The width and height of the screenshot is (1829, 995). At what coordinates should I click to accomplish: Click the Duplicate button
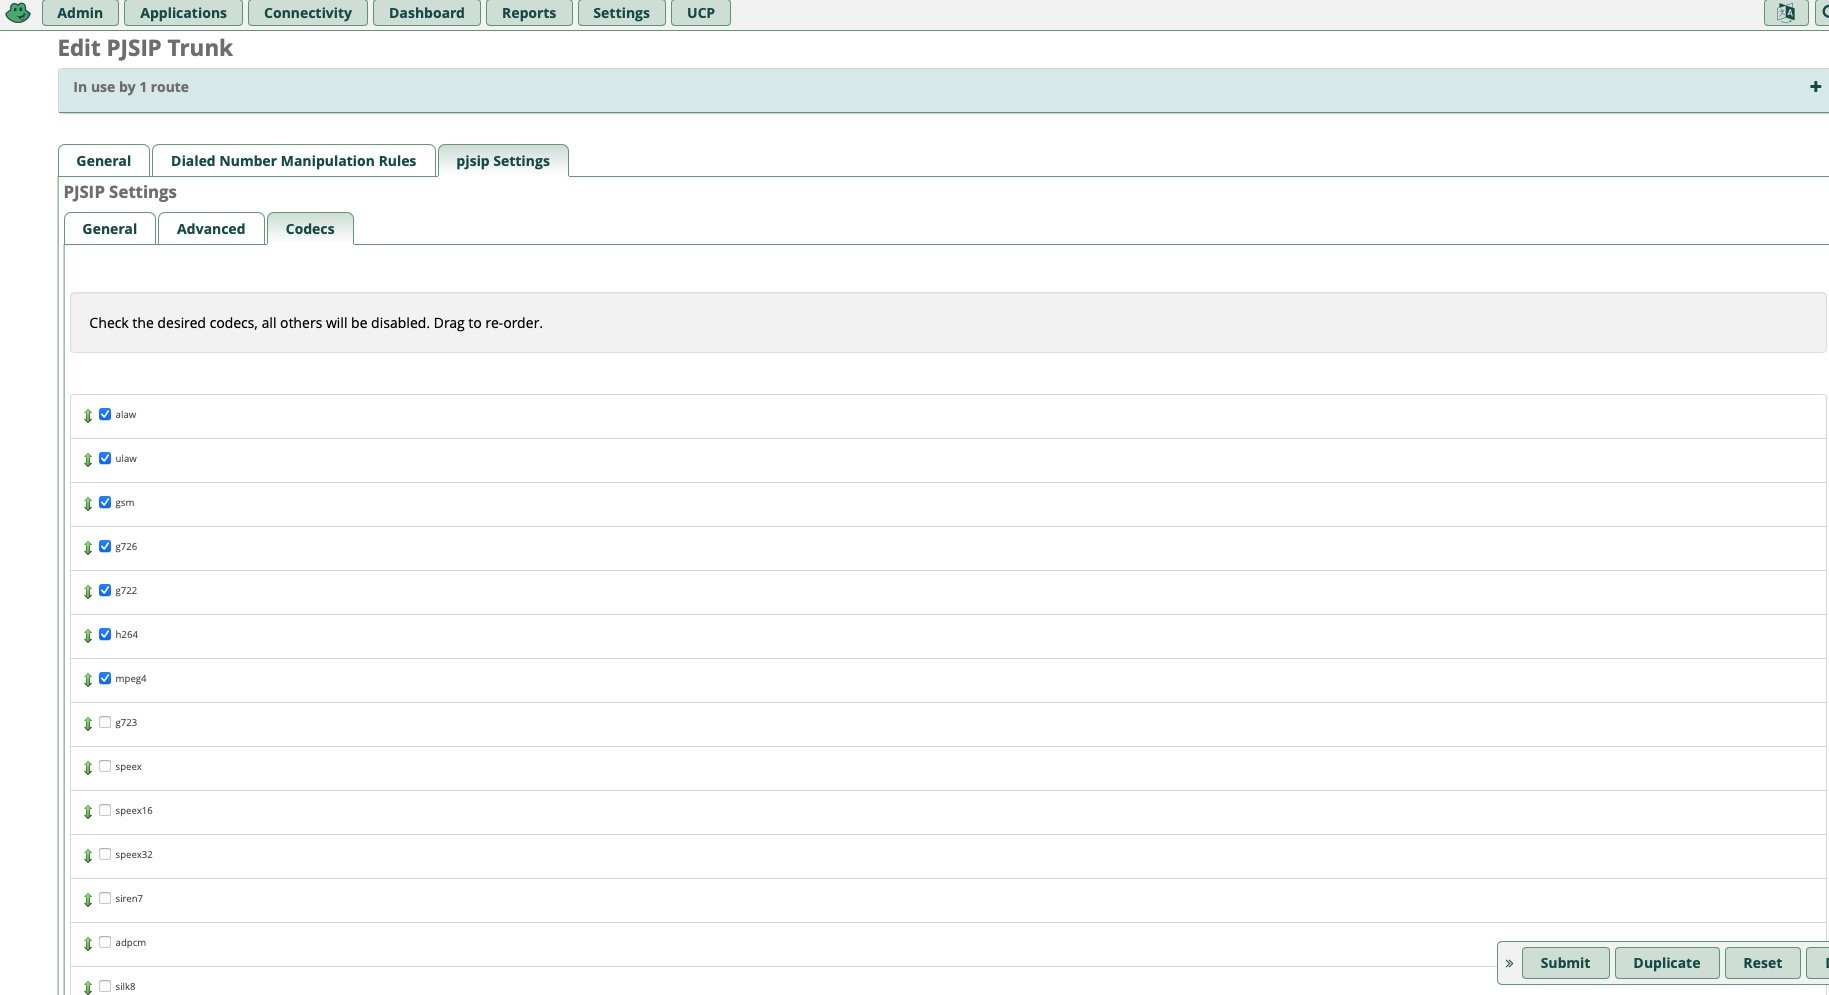pos(1667,963)
